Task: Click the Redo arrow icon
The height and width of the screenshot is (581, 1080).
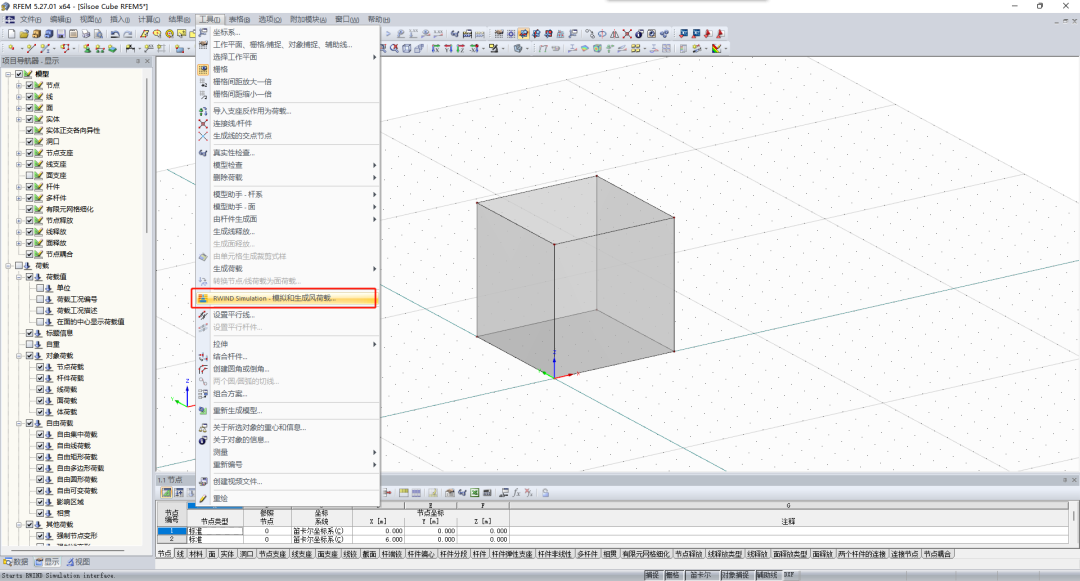Action: pos(127,33)
